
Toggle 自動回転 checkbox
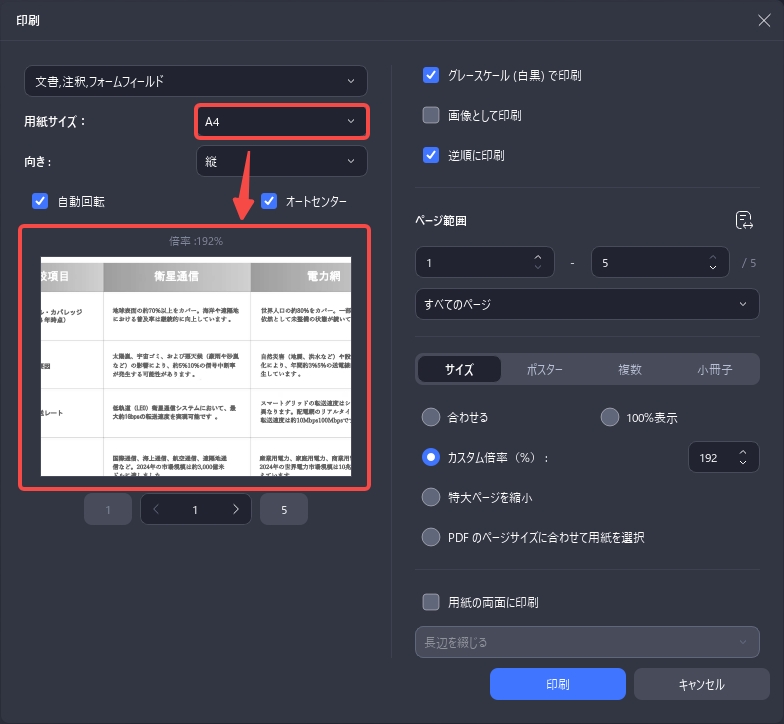point(40,201)
